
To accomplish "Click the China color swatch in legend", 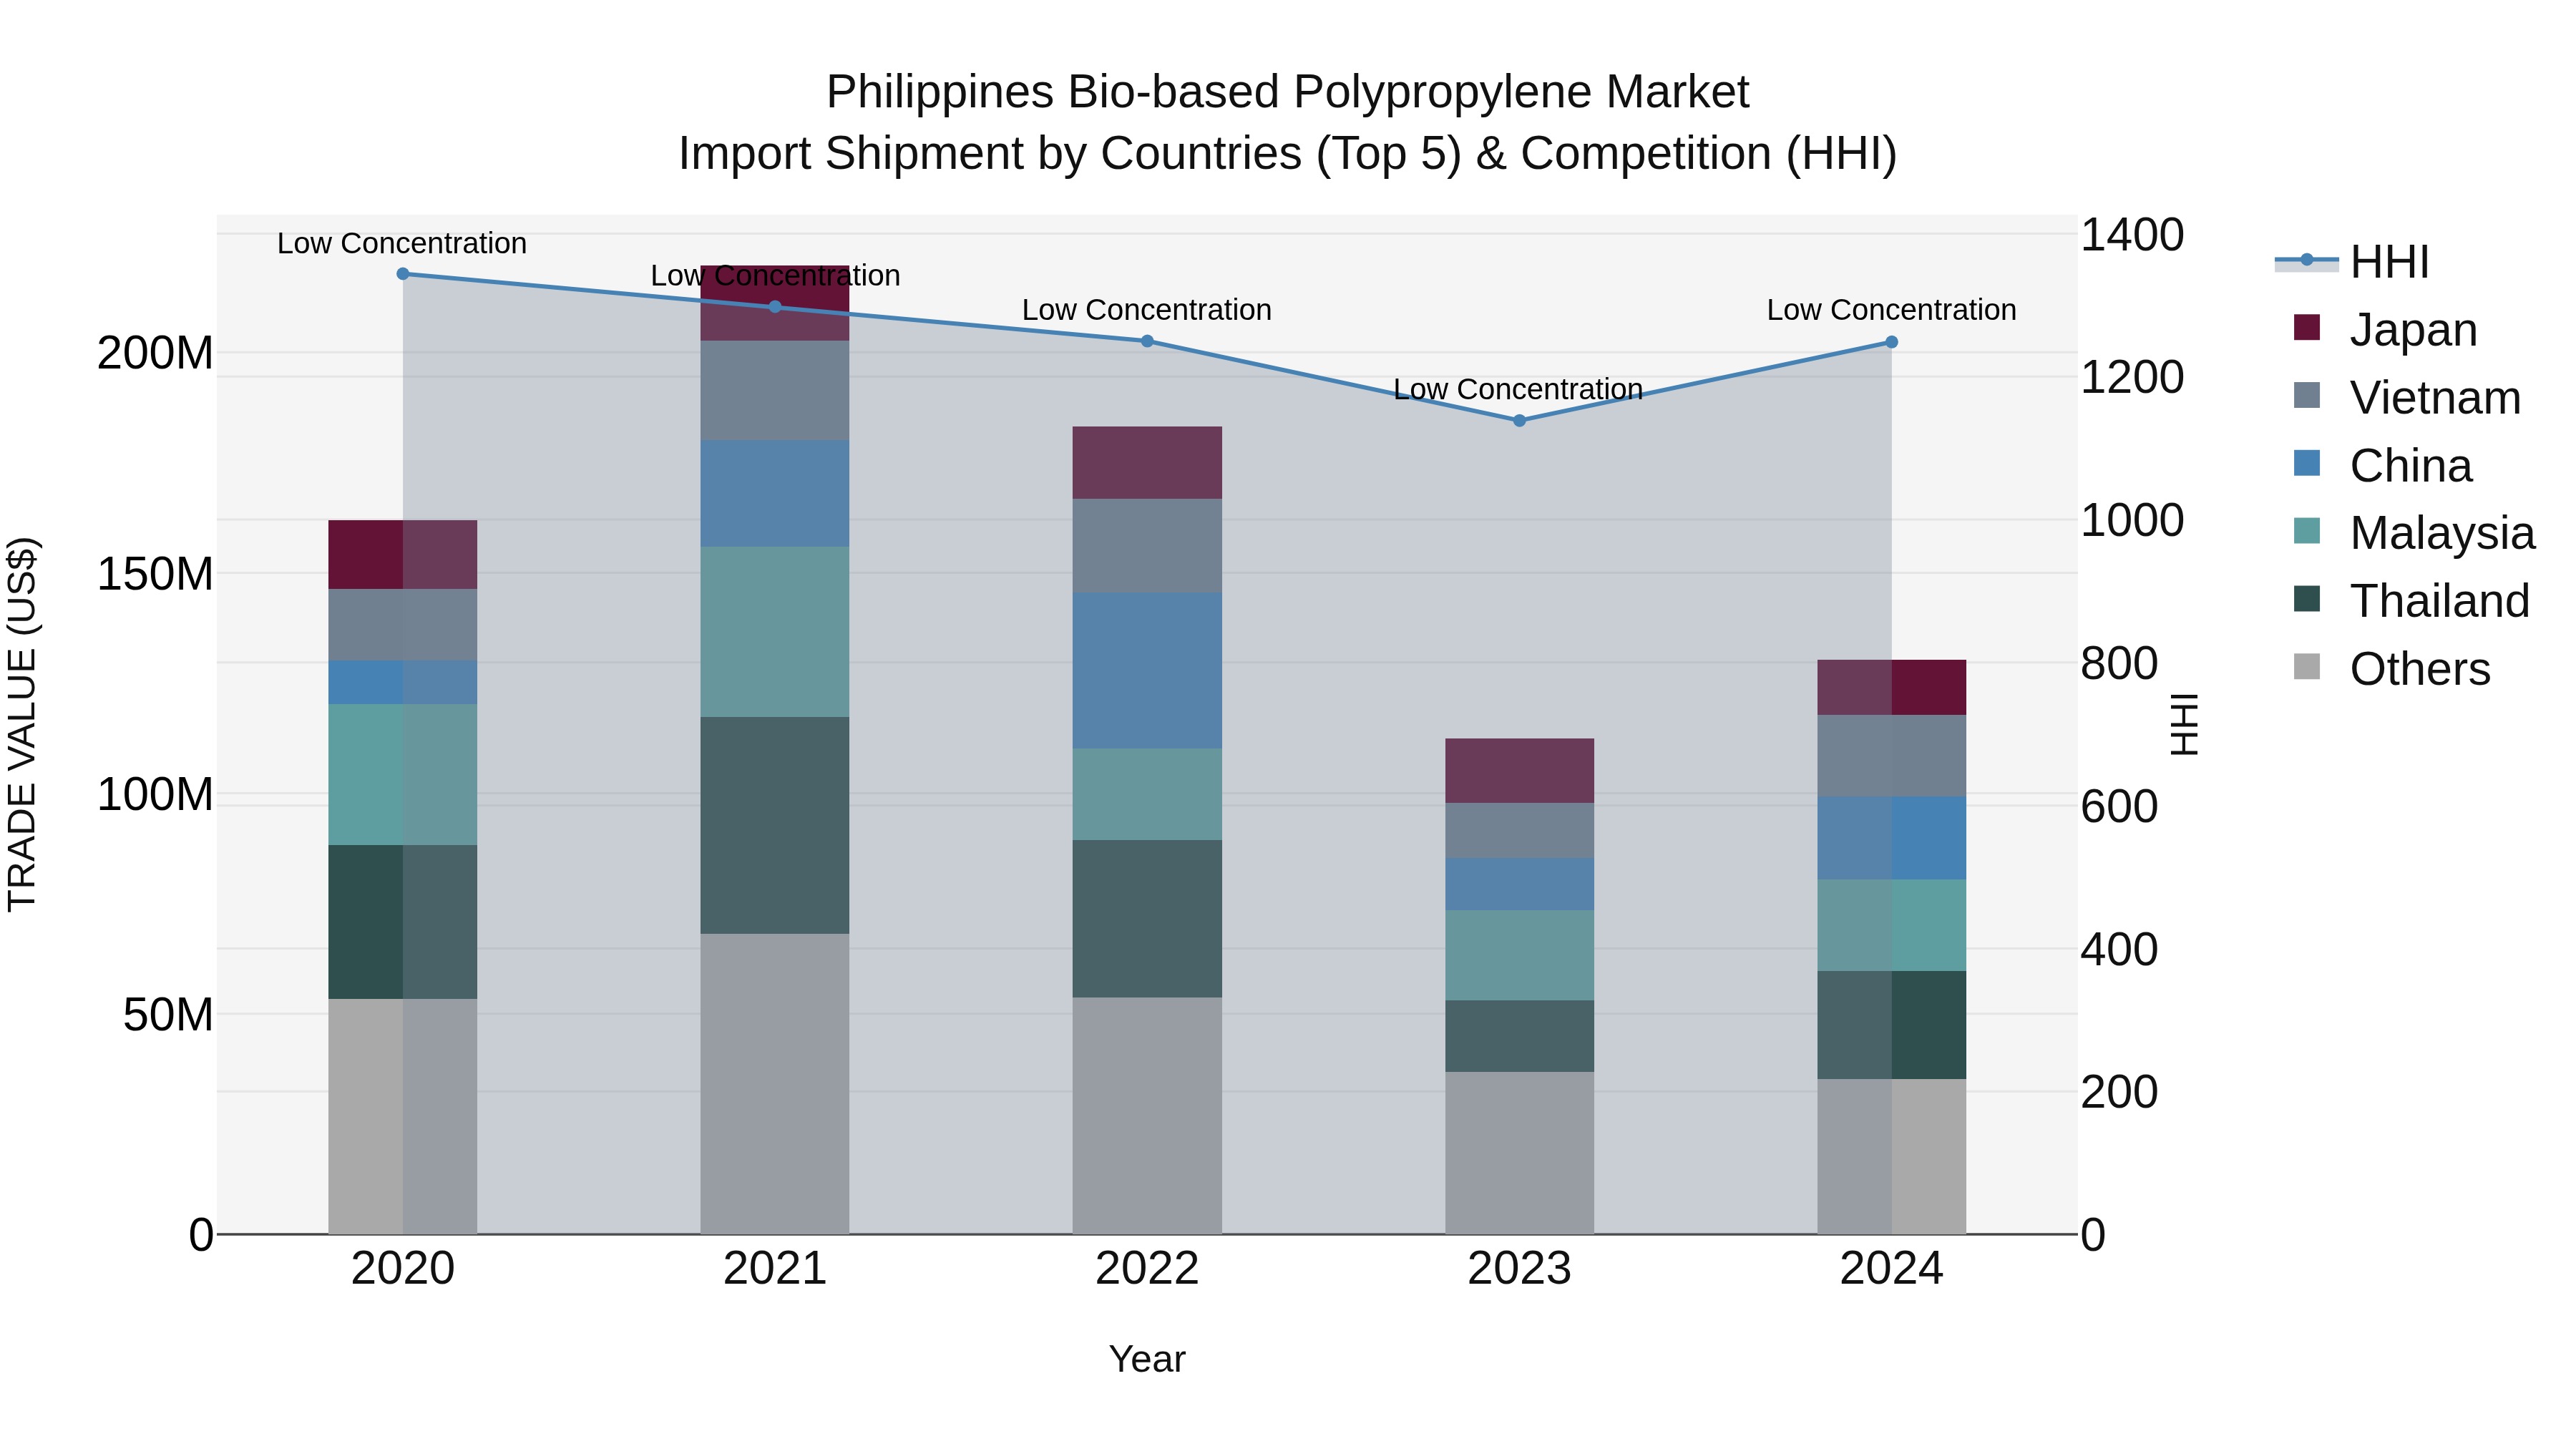I will coord(2307,463).
